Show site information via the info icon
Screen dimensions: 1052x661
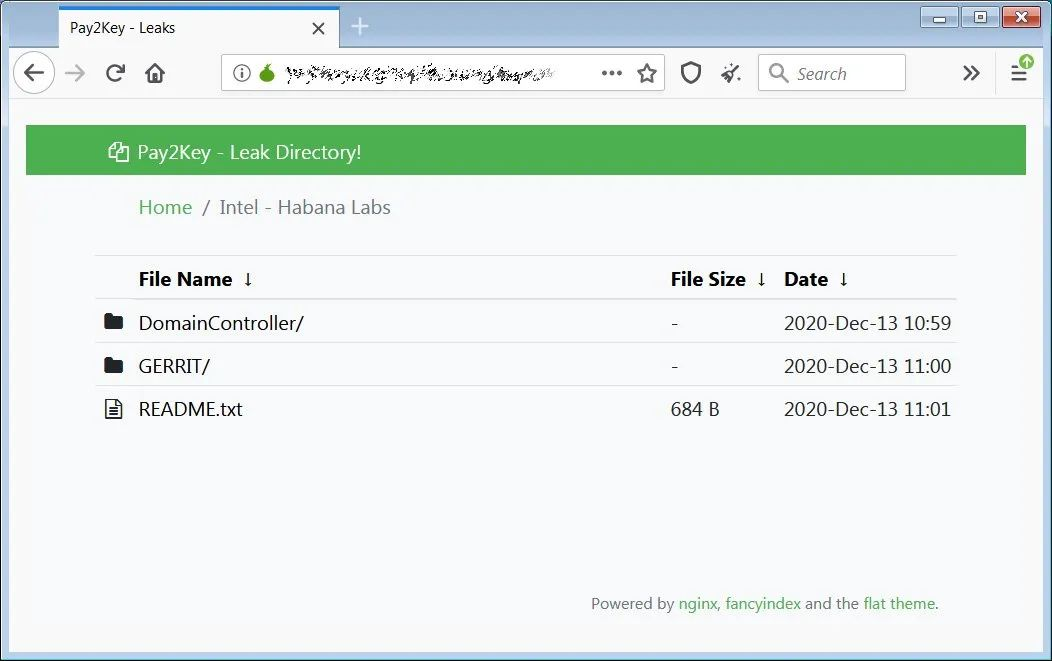click(x=242, y=72)
